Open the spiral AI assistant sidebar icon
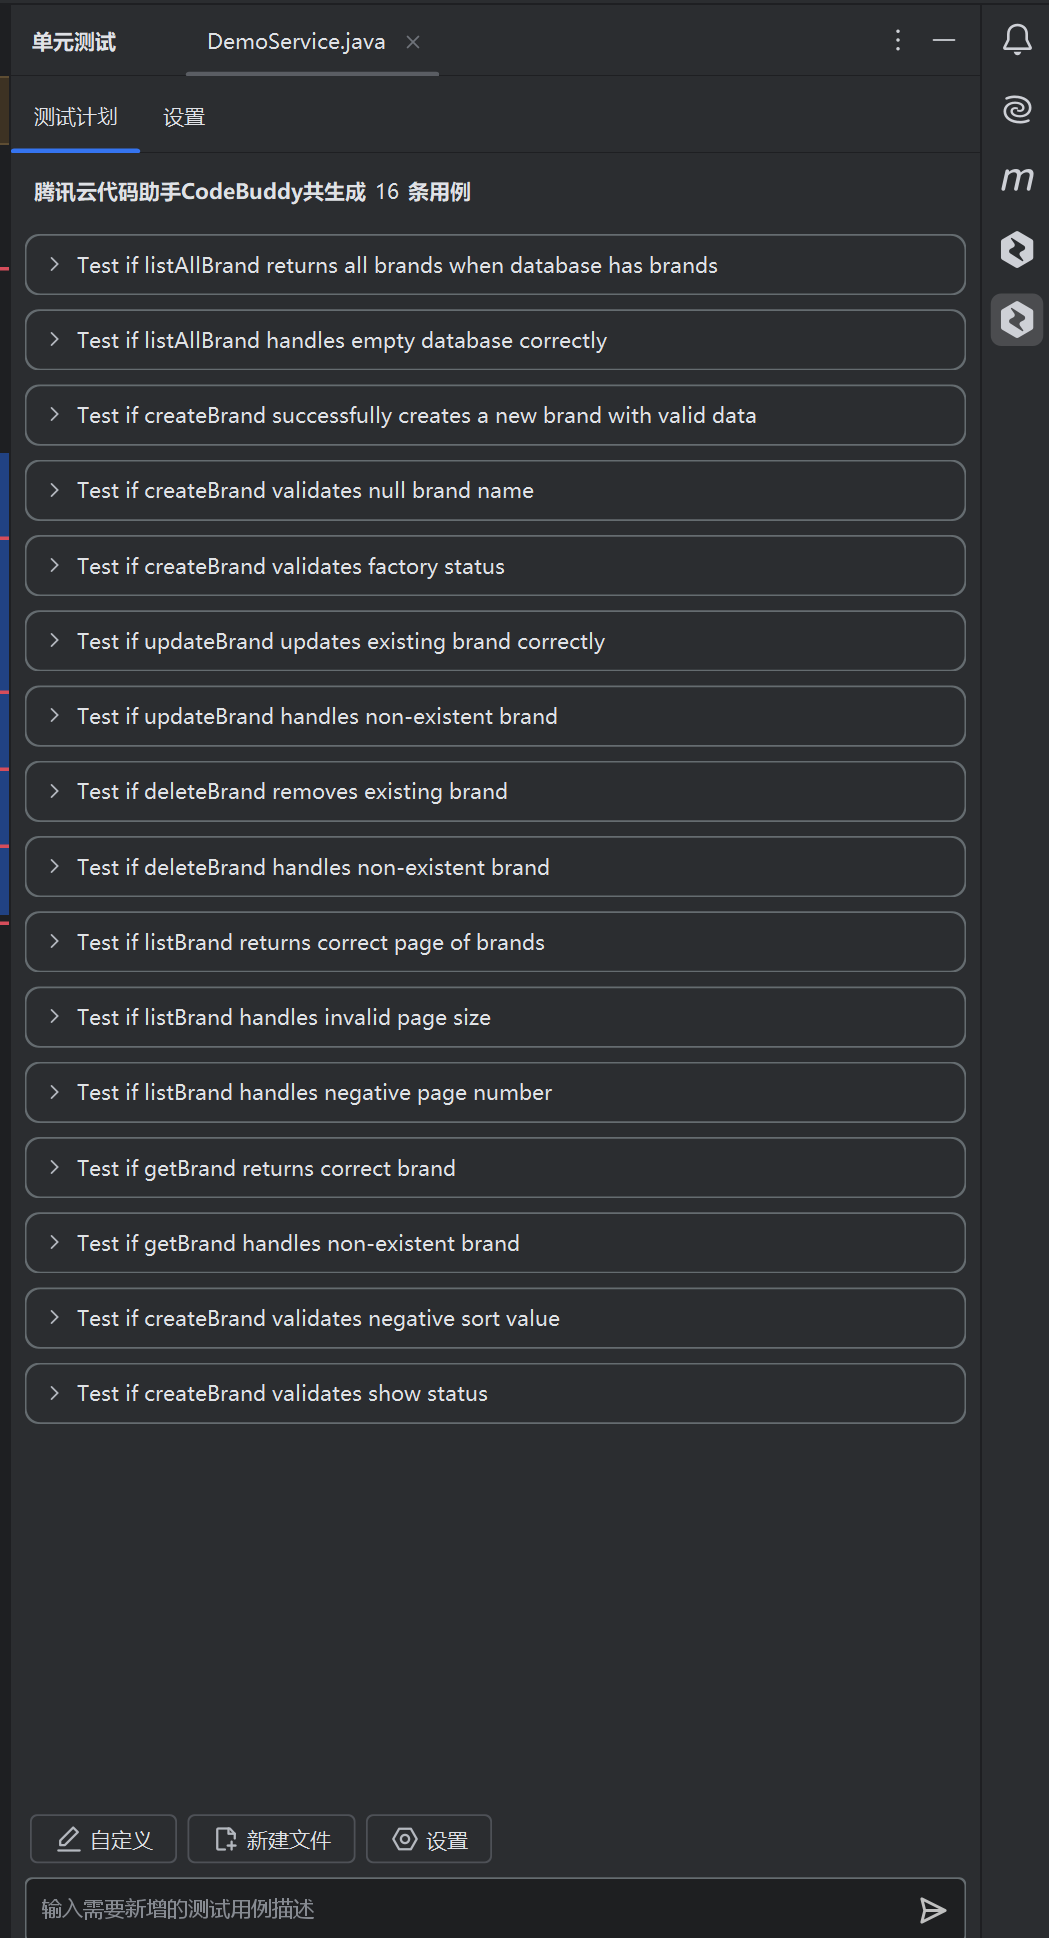1049x1938 pixels. point(1017,108)
